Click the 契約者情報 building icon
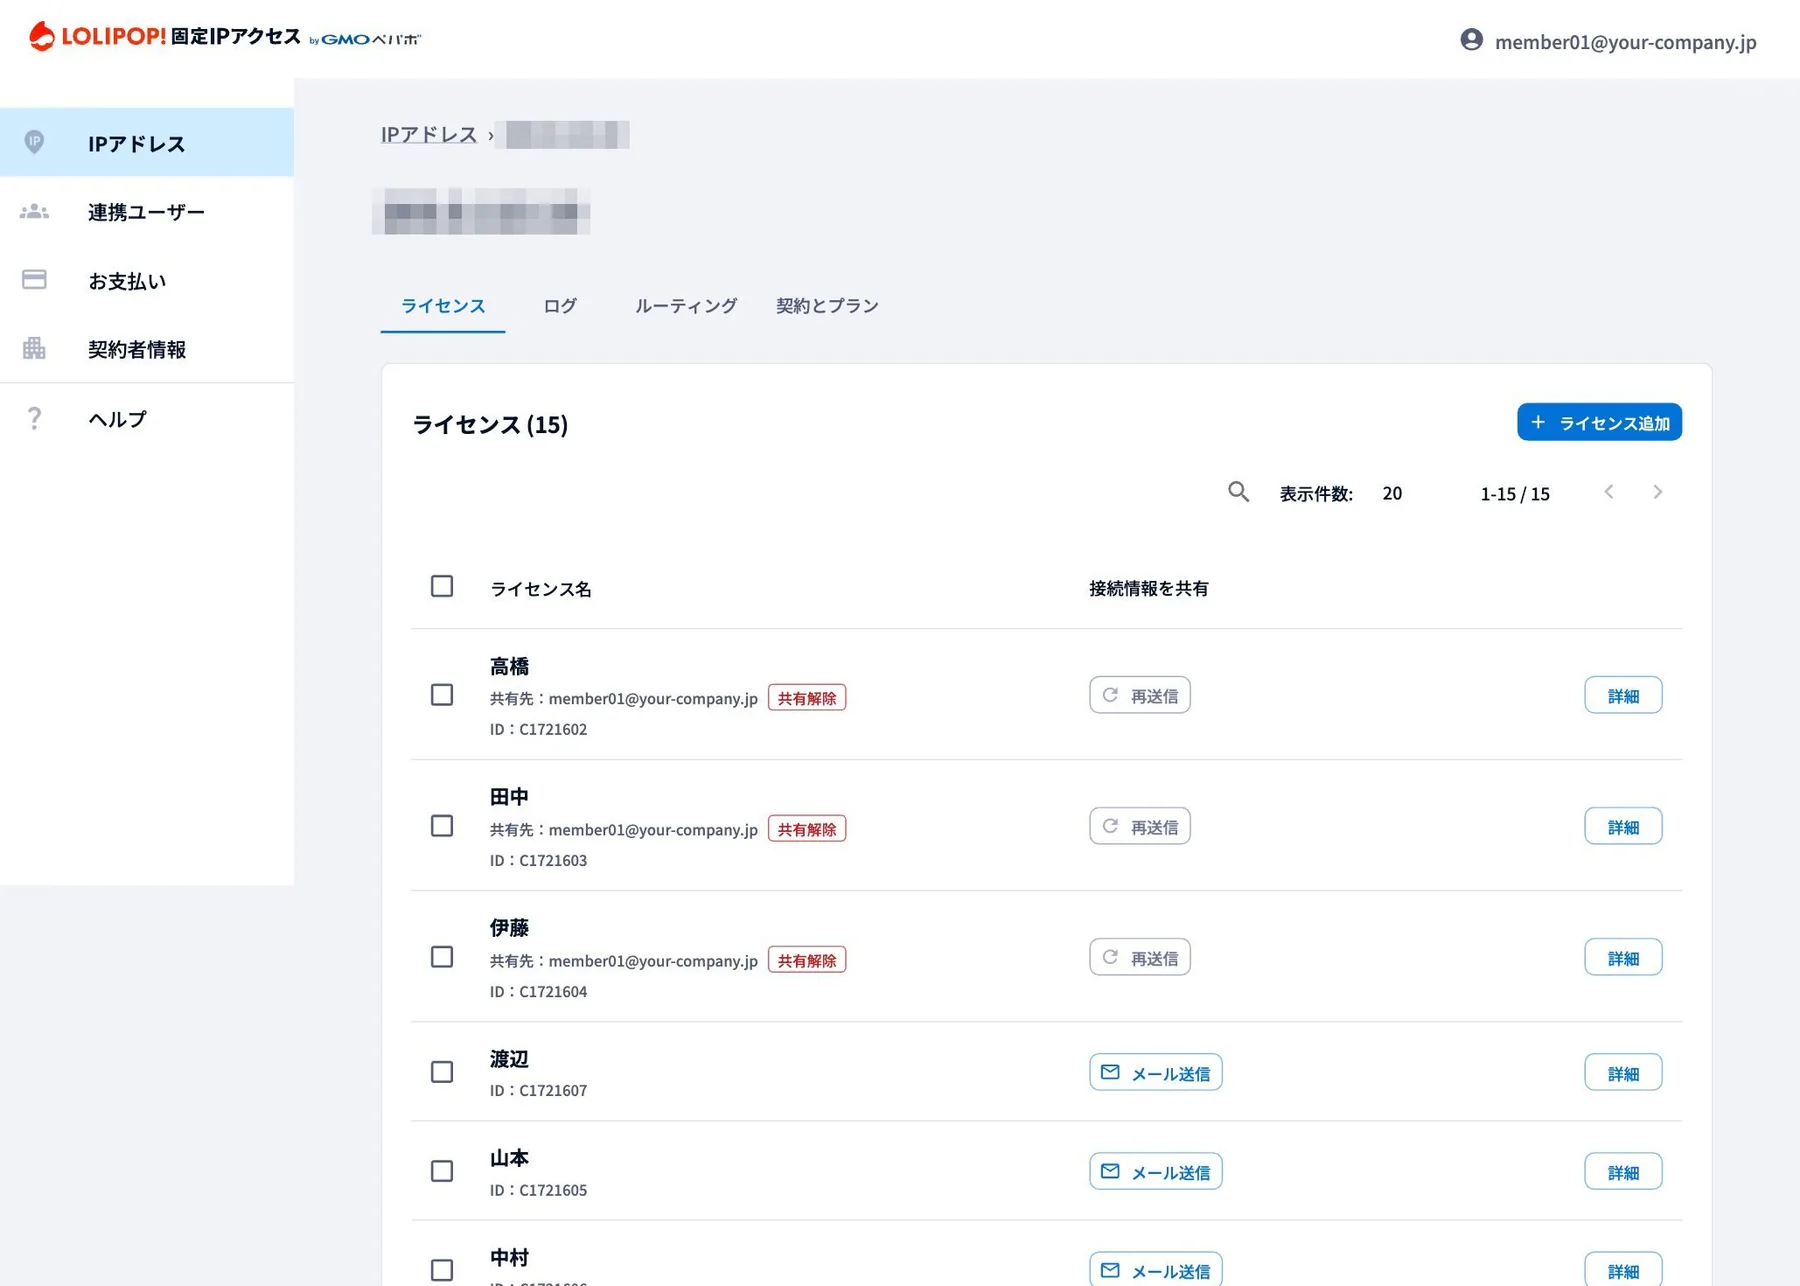 [x=34, y=348]
